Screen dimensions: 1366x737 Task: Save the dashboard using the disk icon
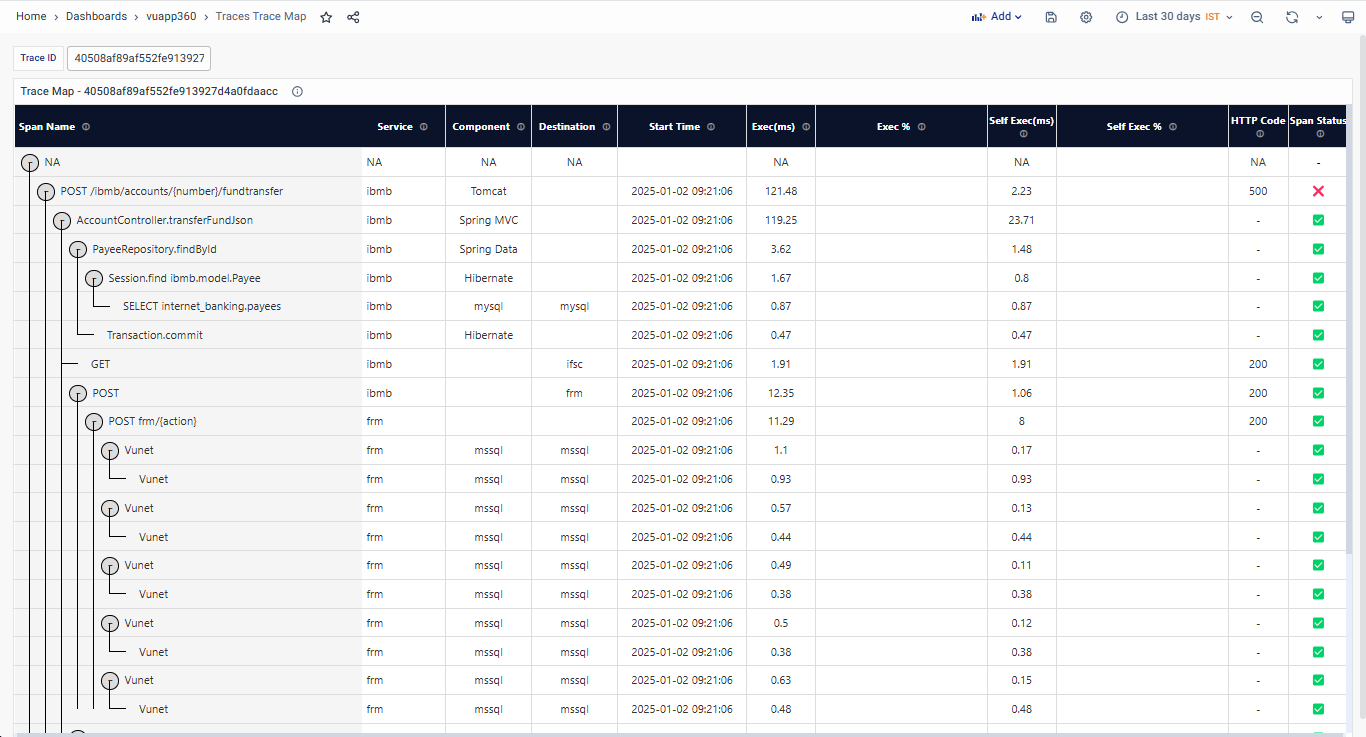[1051, 17]
